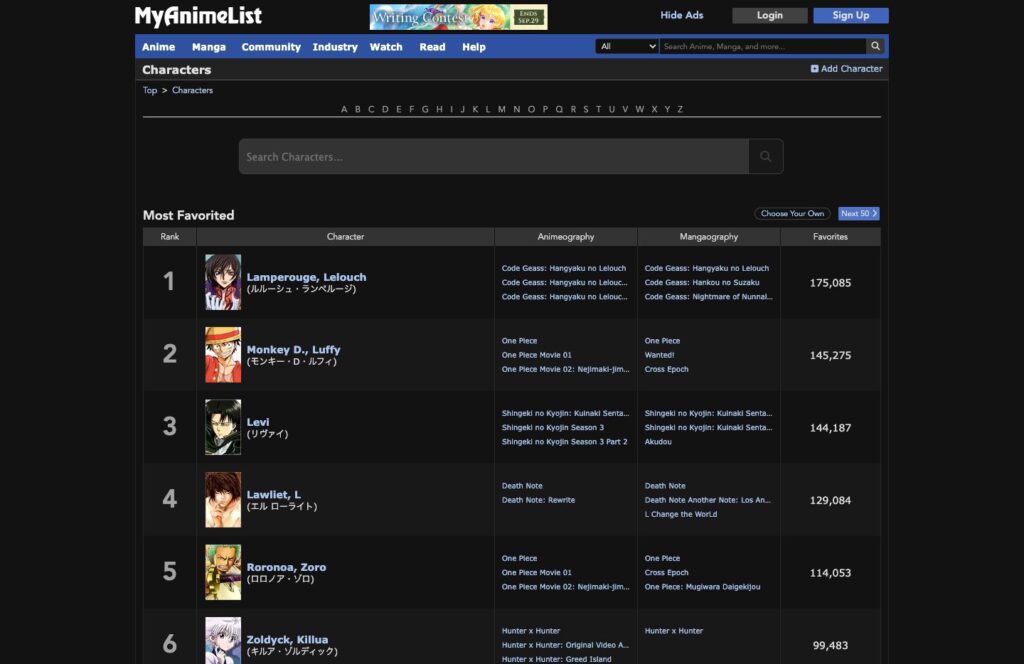Viewport: 1024px width, 664px height.
Task: Open Monkey D., Luffy character link
Action: click(x=293, y=349)
